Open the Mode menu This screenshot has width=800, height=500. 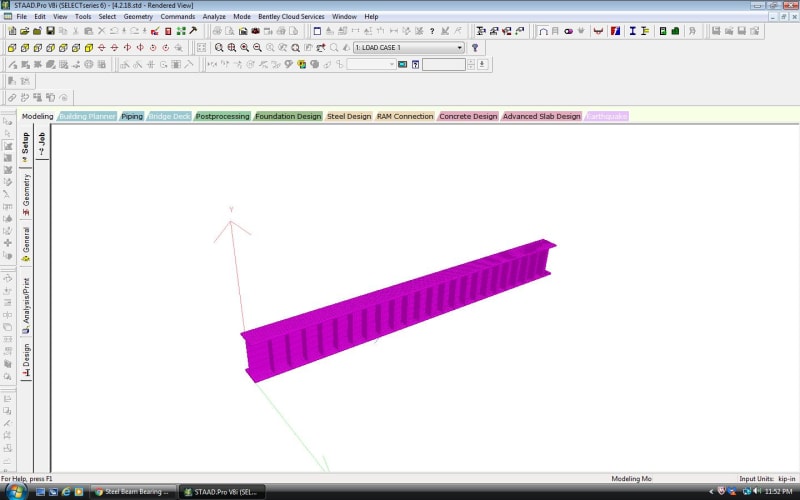click(242, 17)
